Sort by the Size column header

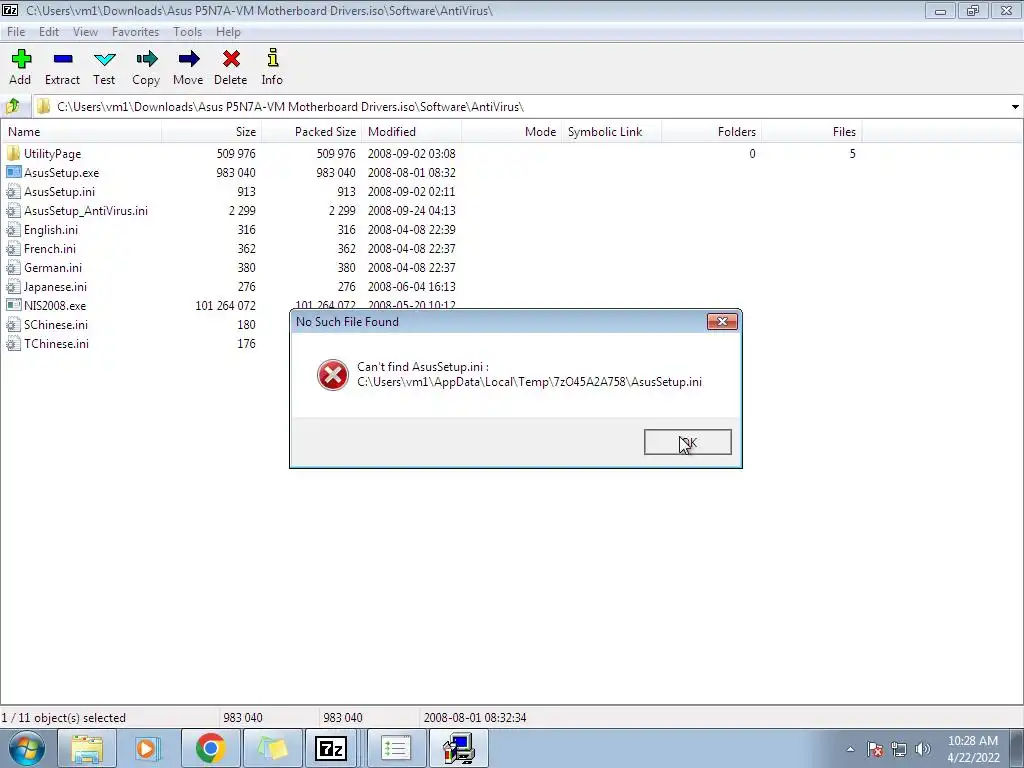pos(212,131)
